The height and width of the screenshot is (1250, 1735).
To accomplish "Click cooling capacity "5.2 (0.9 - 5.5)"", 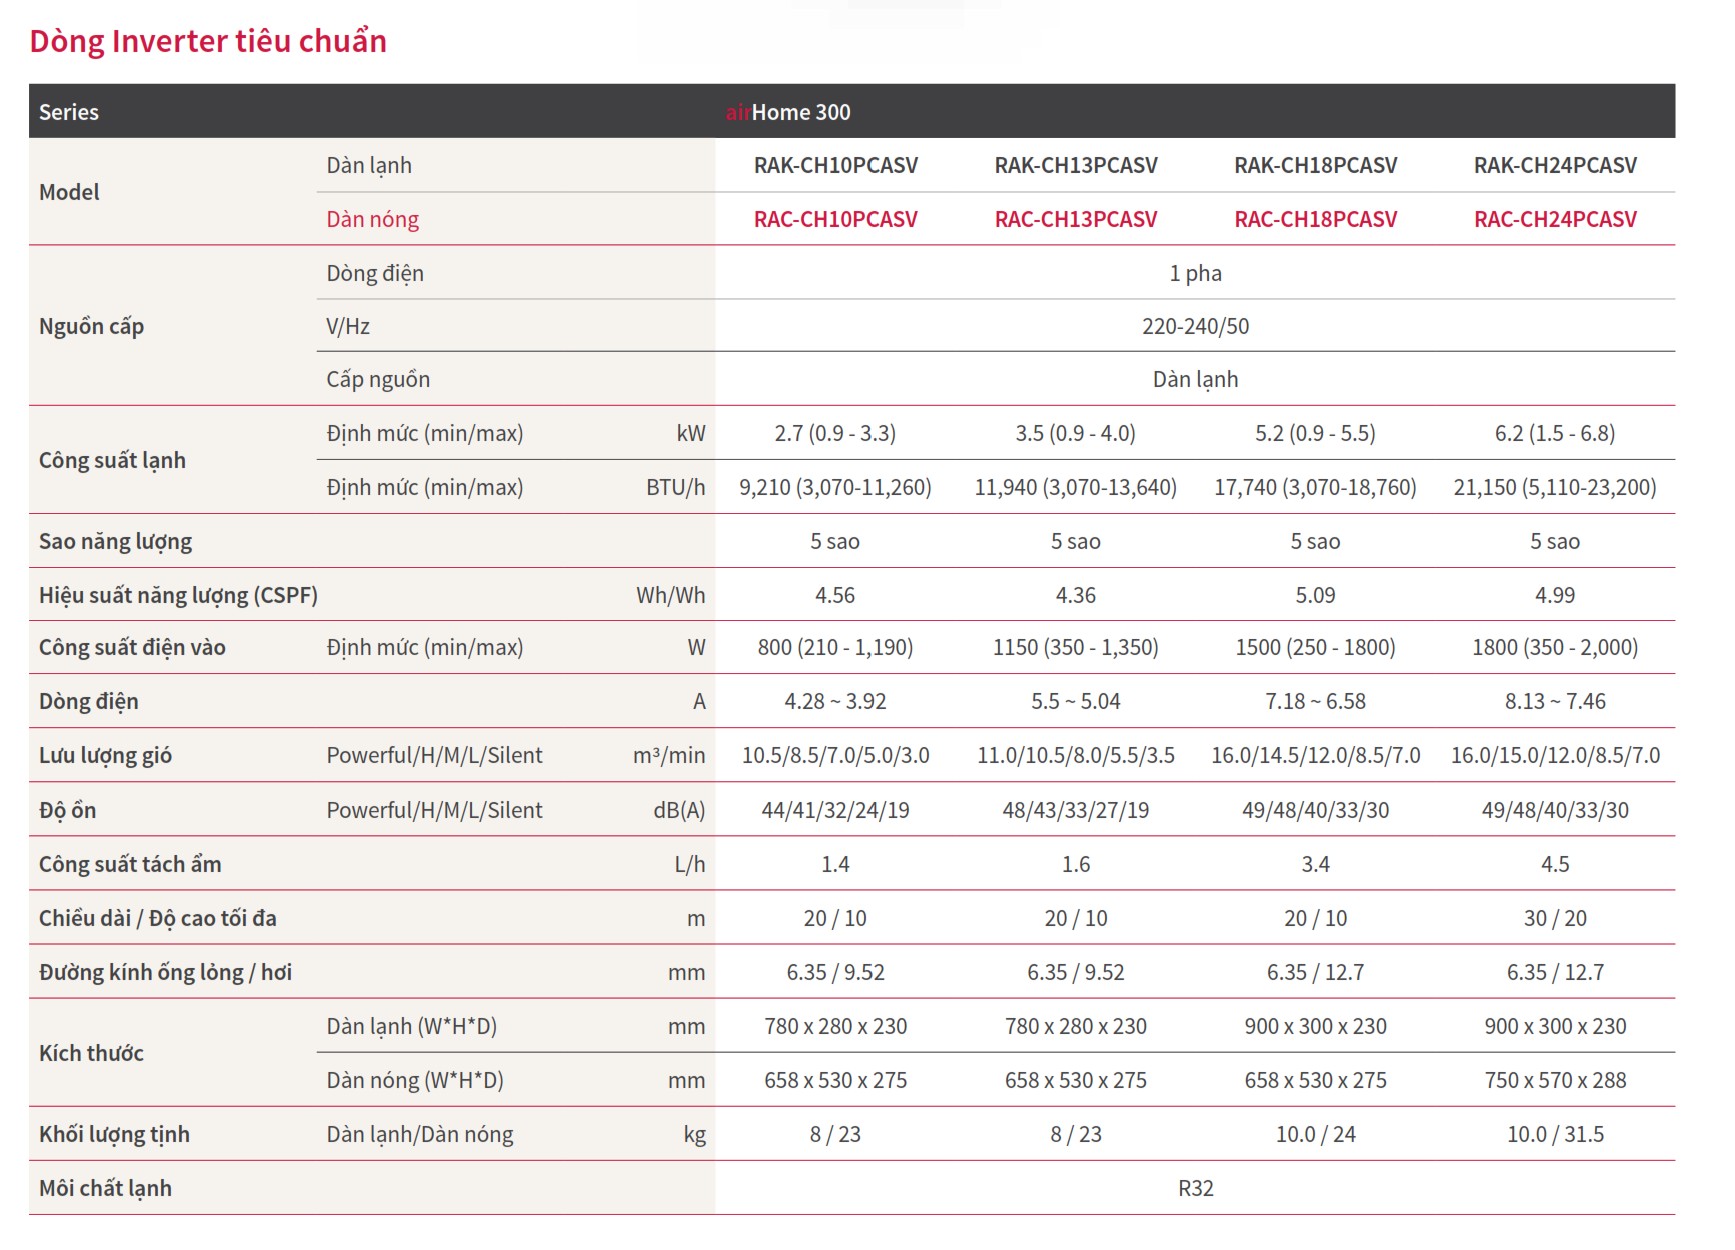I will (x=1316, y=433).
